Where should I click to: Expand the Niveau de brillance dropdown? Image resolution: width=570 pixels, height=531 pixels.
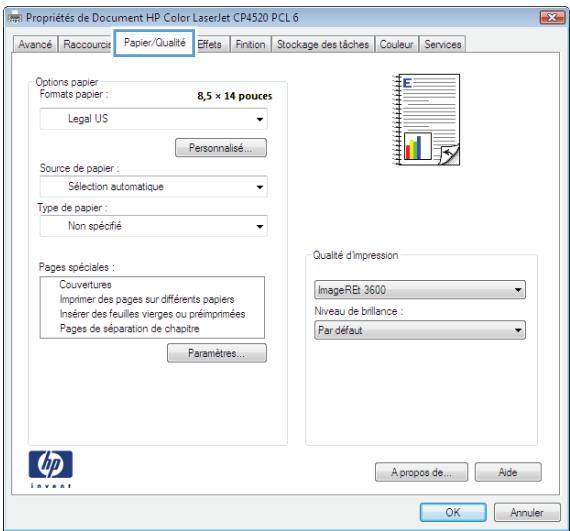pos(420,330)
